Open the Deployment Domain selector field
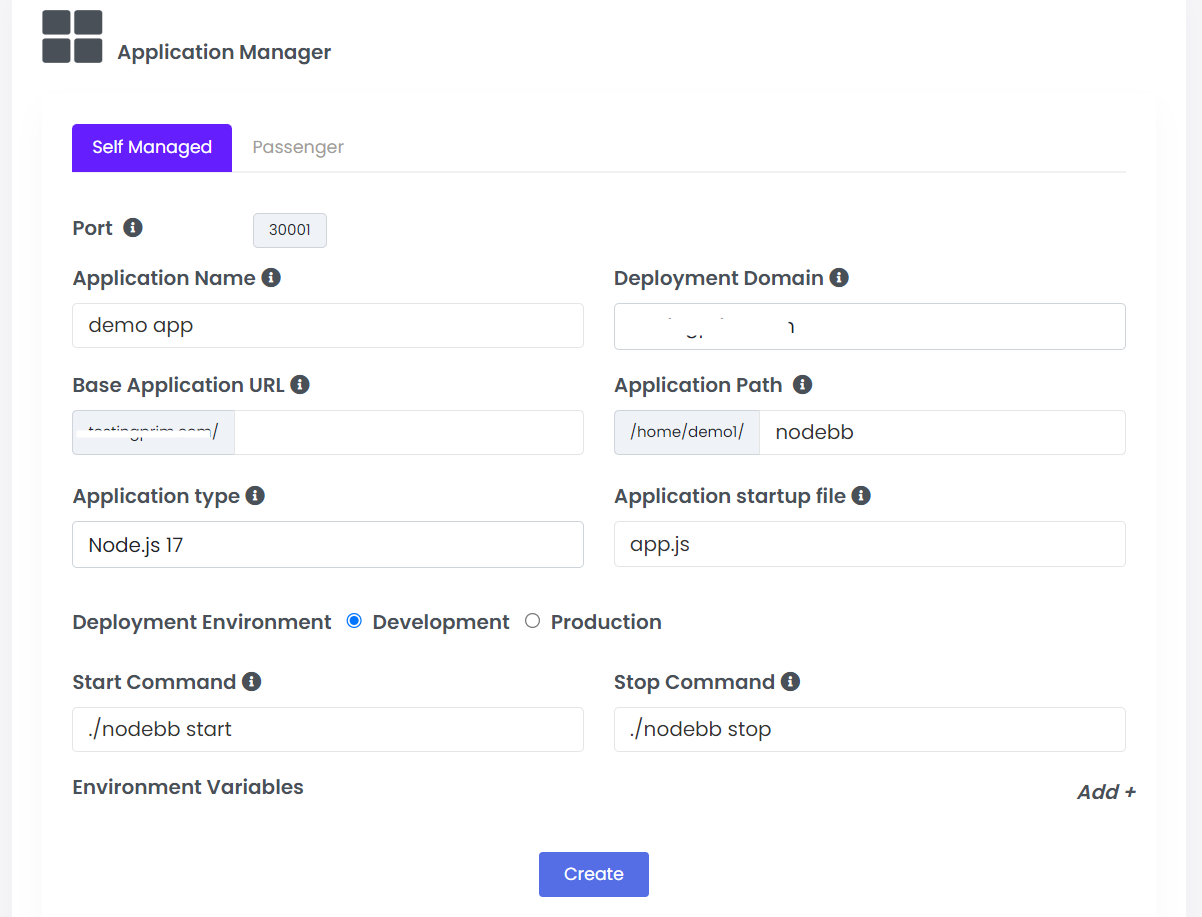This screenshot has width=1202, height=917. (869, 327)
